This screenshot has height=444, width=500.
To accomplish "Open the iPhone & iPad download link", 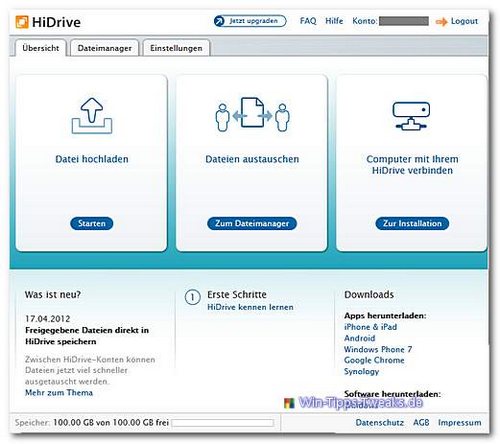I will (x=370, y=327).
